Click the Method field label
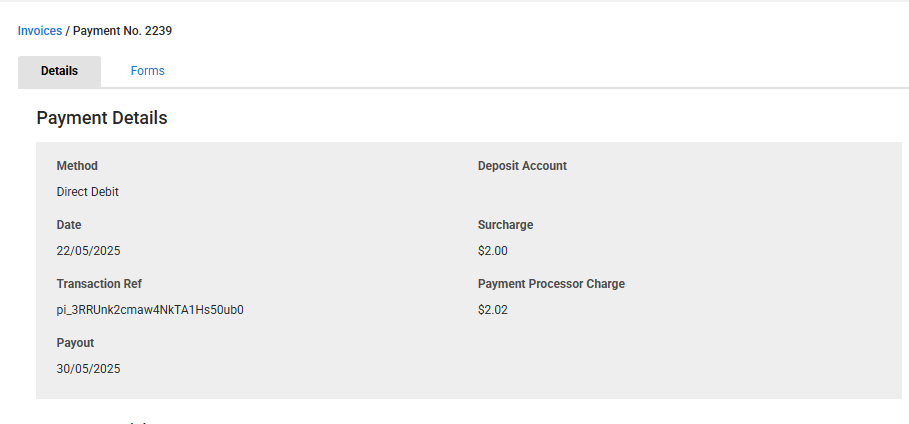 77,166
